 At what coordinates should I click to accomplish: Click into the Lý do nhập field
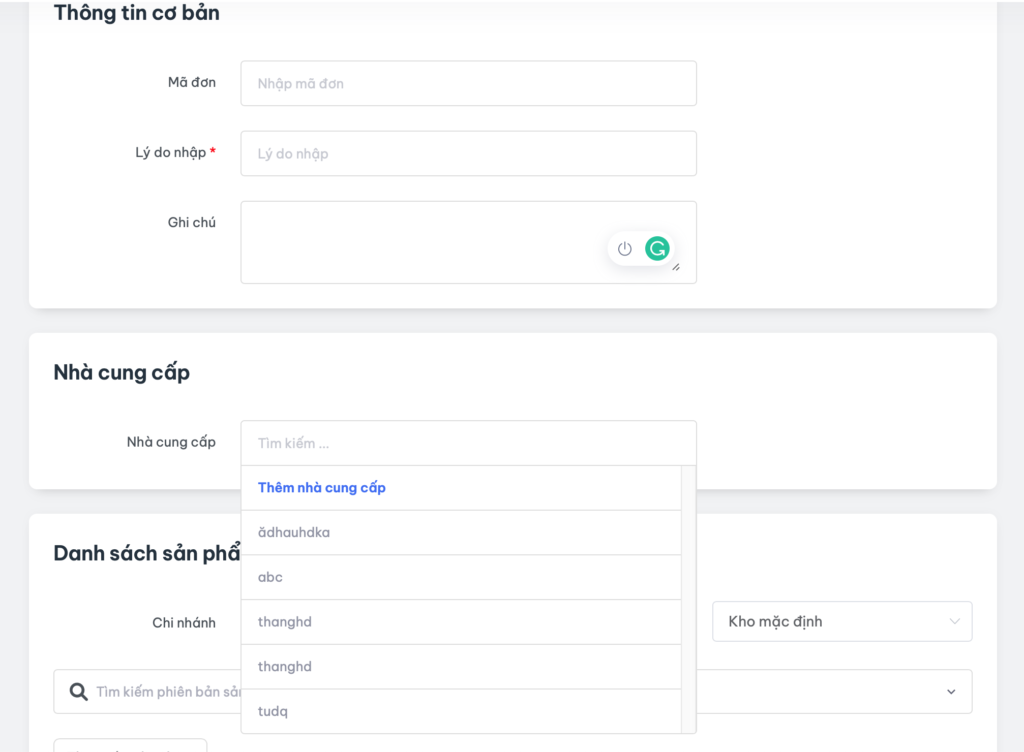click(468, 154)
